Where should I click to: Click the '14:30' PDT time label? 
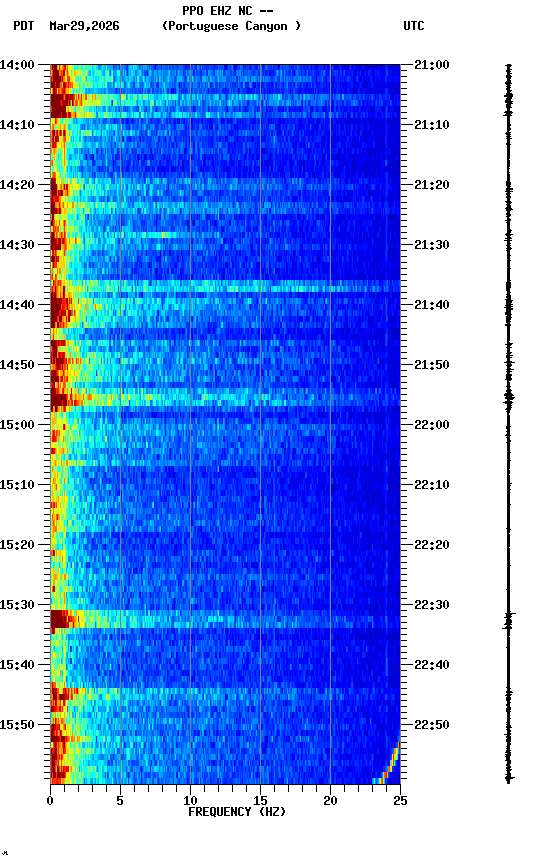17,245
